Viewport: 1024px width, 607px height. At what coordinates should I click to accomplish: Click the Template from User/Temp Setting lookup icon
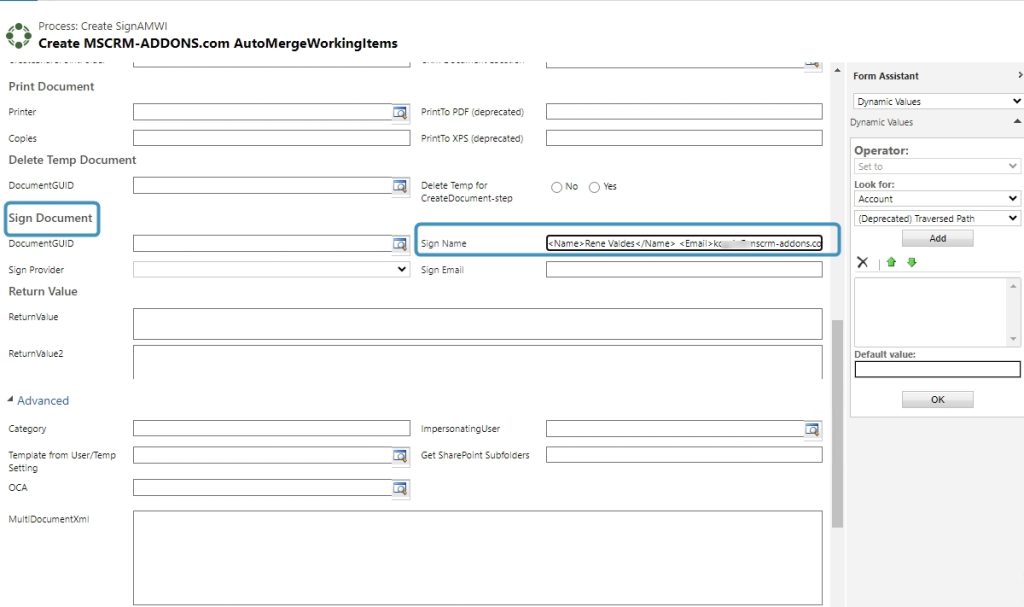(x=399, y=454)
